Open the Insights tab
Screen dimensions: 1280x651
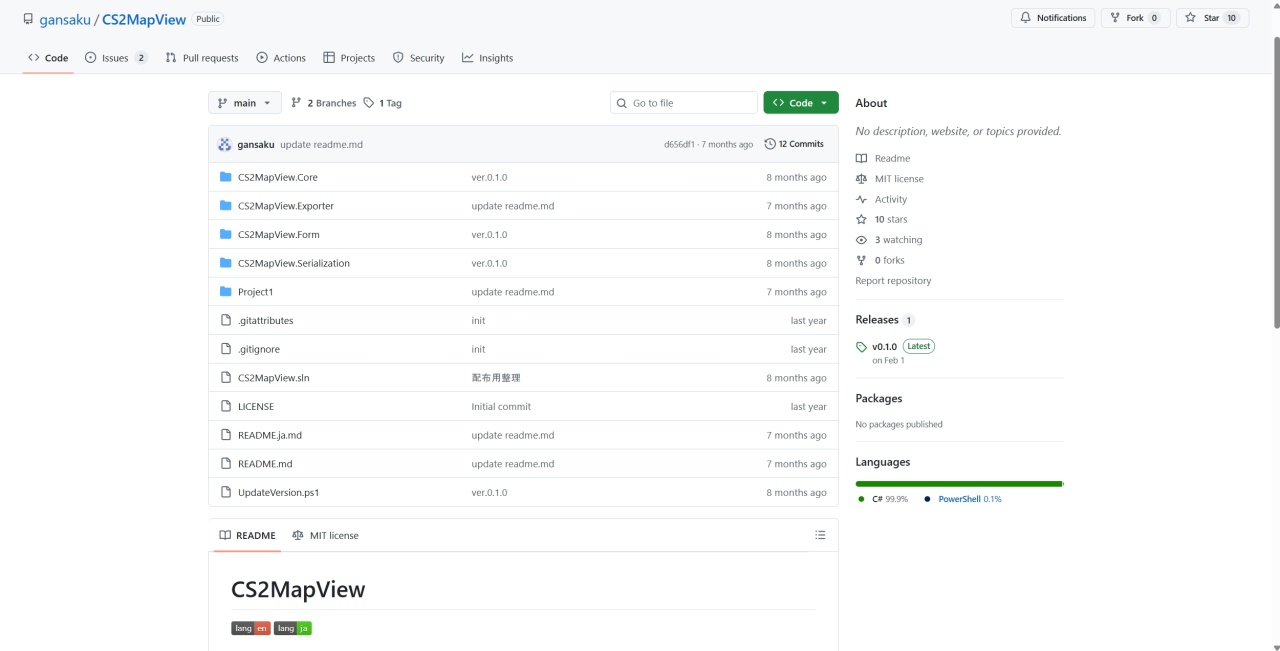(x=487, y=58)
